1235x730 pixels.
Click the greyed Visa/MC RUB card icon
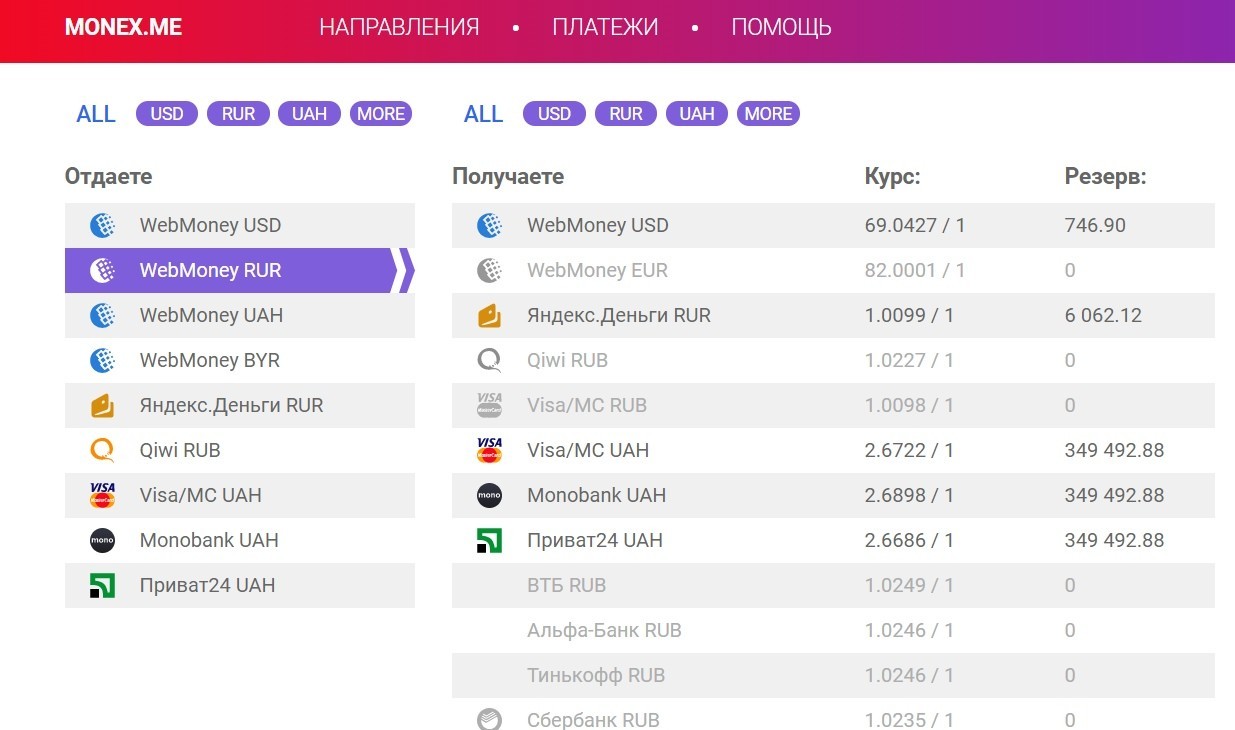click(489, 405)
